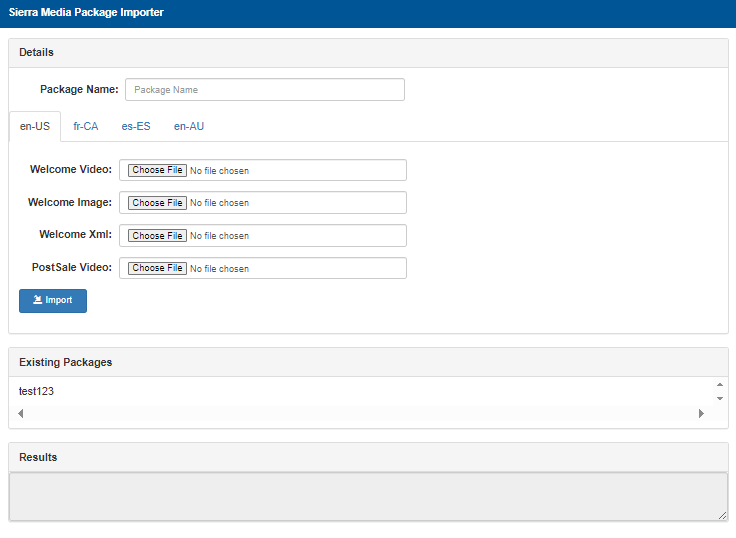This screenshot has width=736, height=538.
Task: Choose File for Welcome Video
Action: coord(157,170)
